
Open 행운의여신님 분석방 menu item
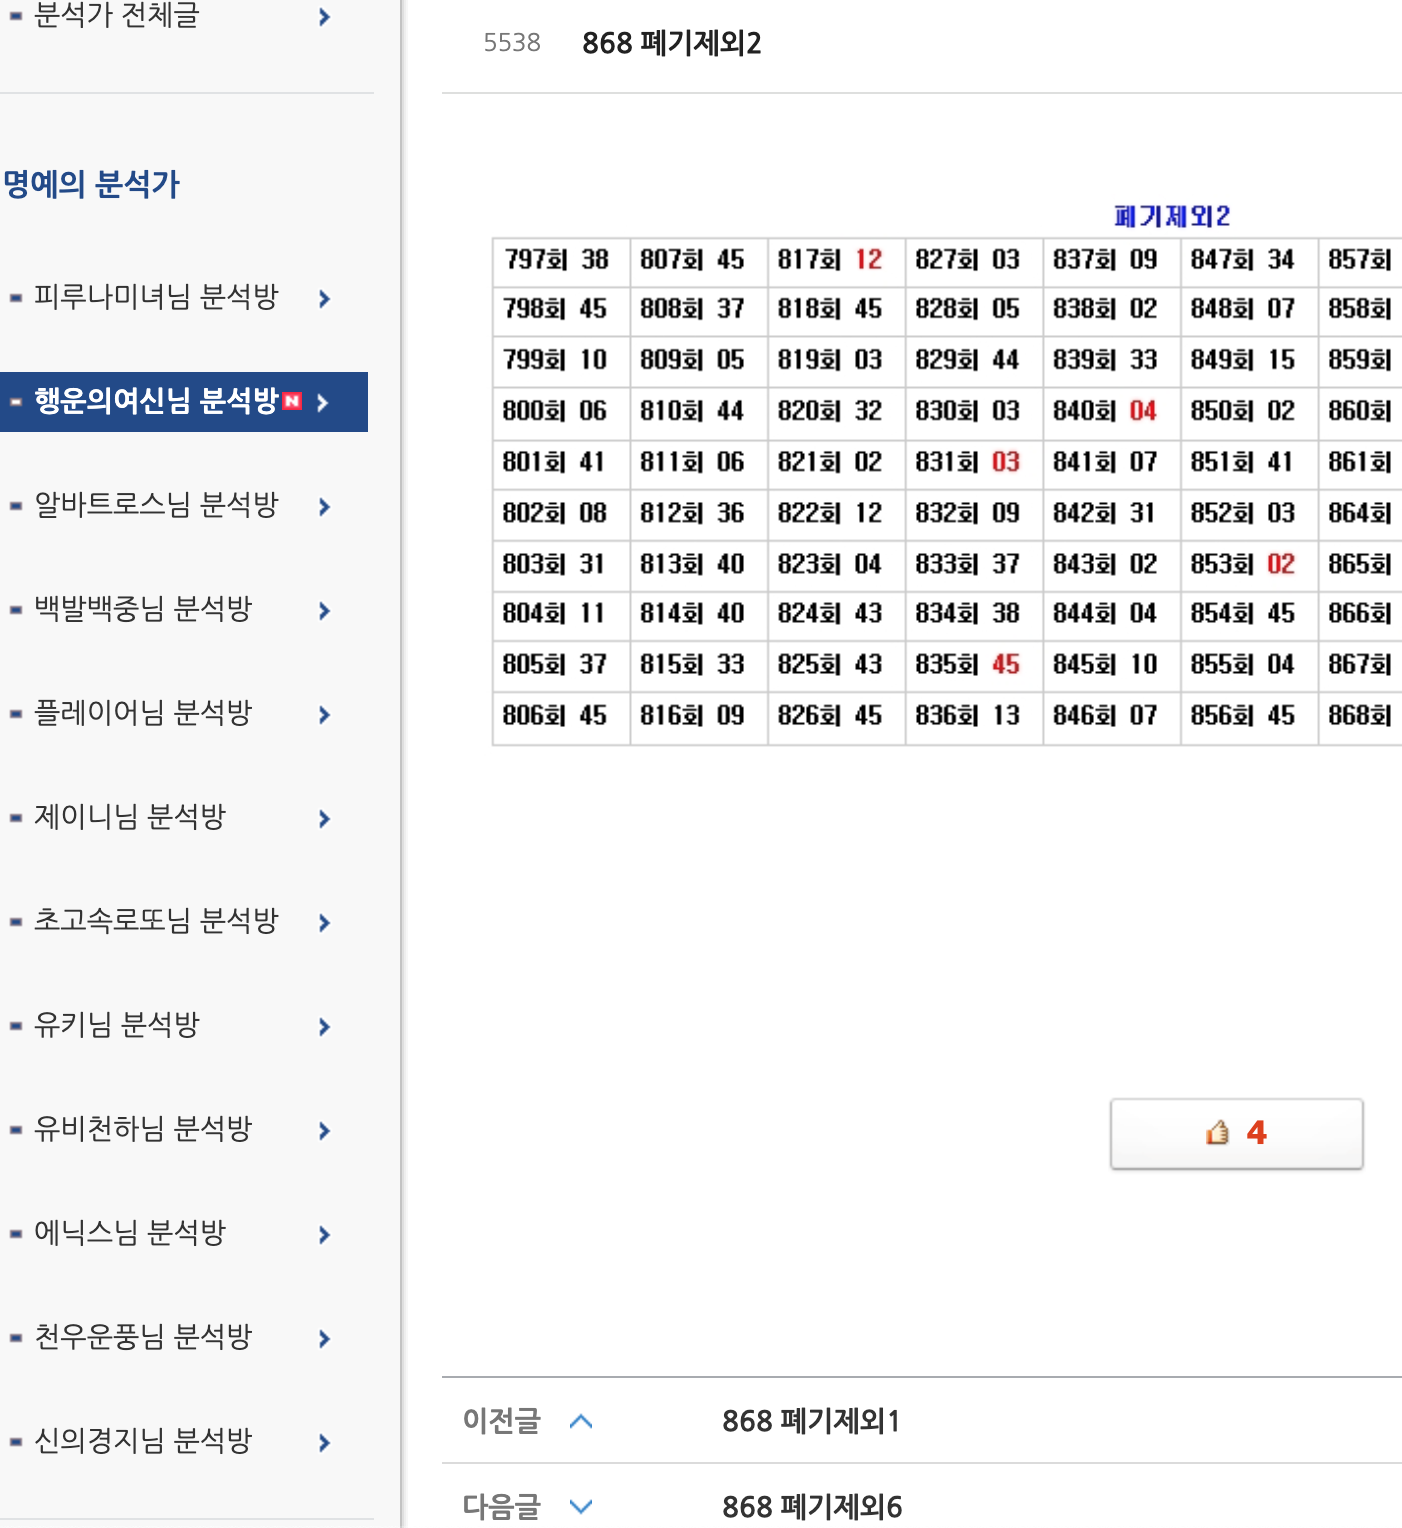point(156,402)
